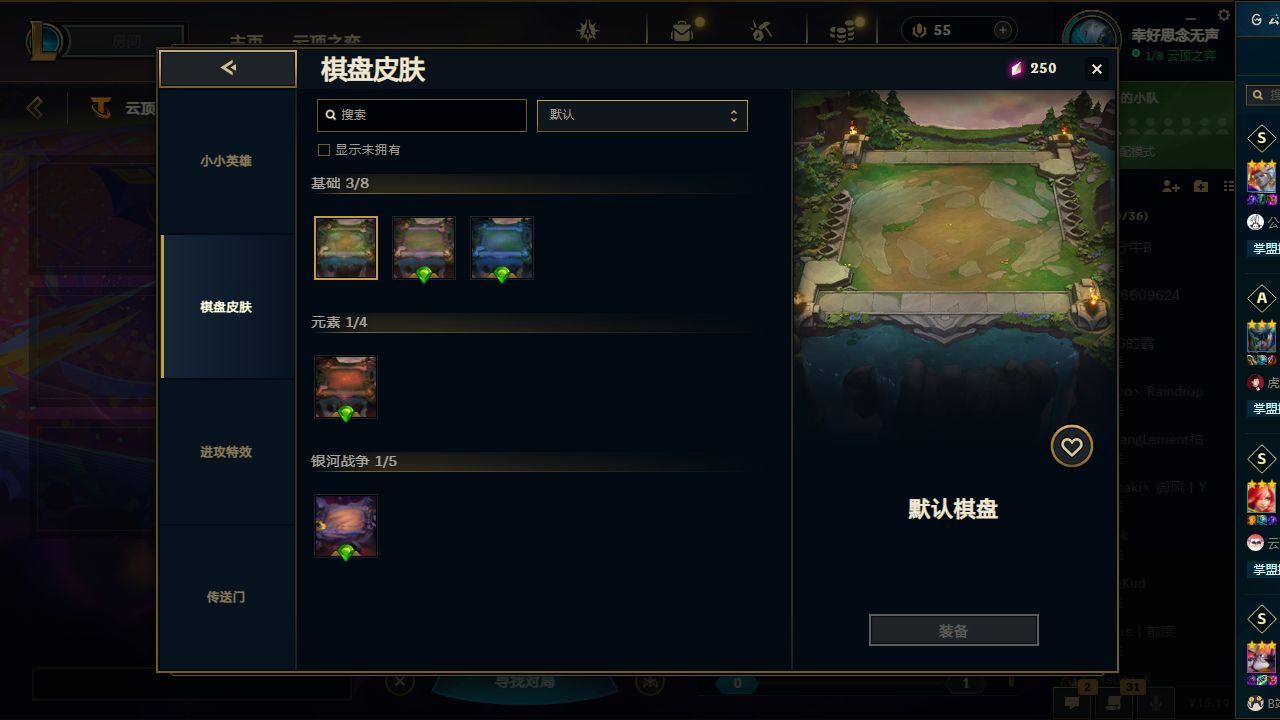Viewport: 1280px width, 720px height.
Task: Click the dropdown arrows on 默认 selector
Action: [733, 115]
